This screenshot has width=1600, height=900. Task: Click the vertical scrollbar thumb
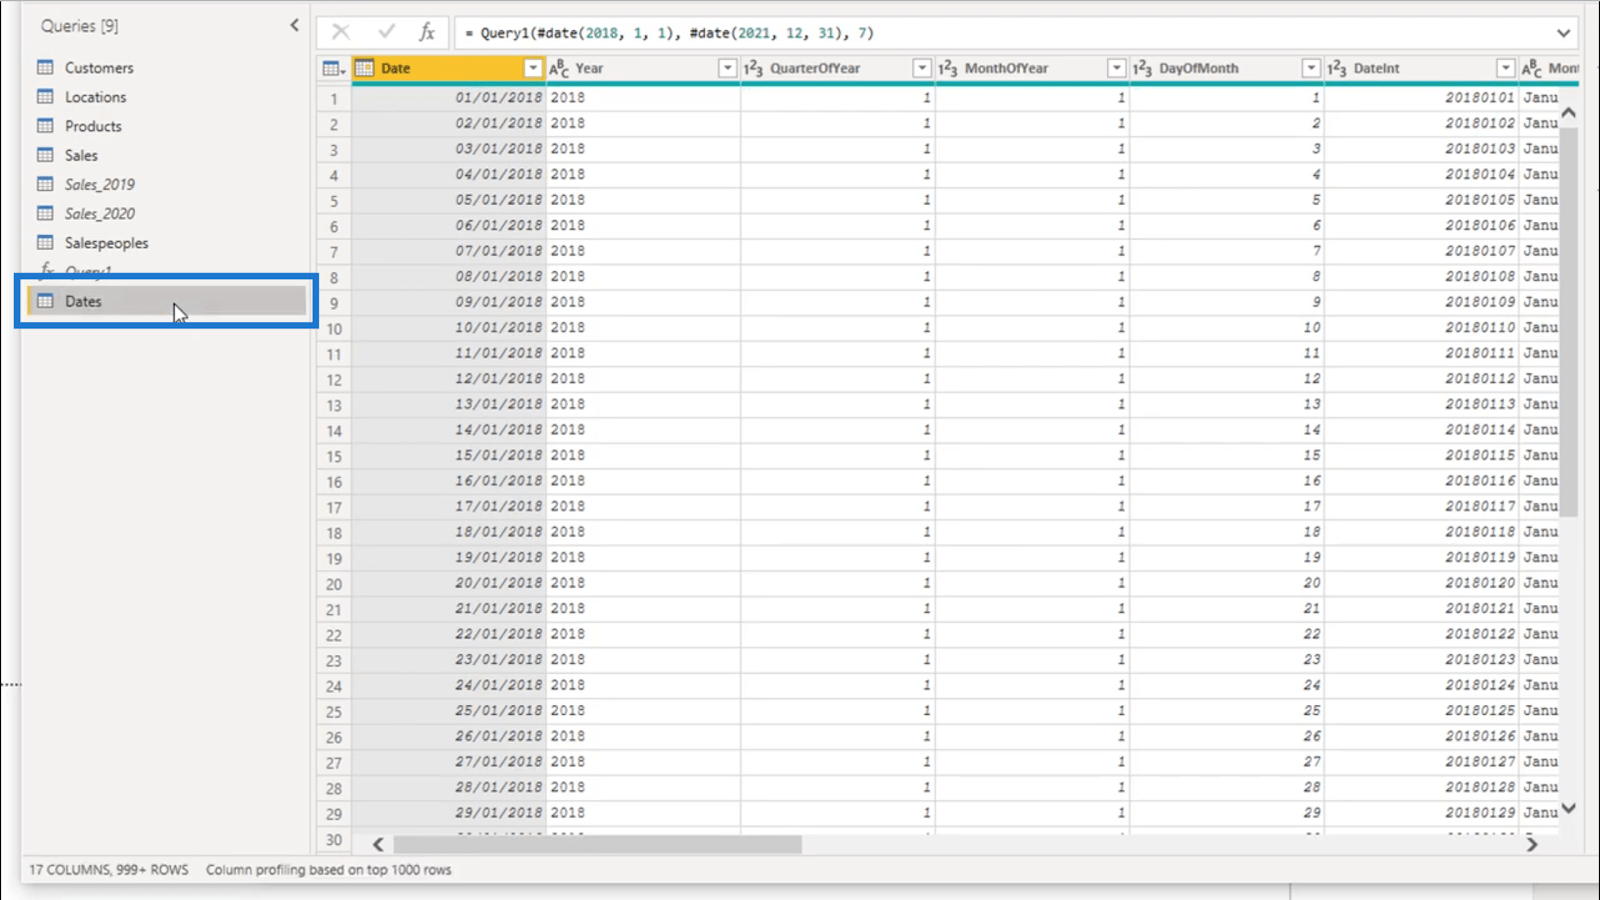coord(1569,320)
